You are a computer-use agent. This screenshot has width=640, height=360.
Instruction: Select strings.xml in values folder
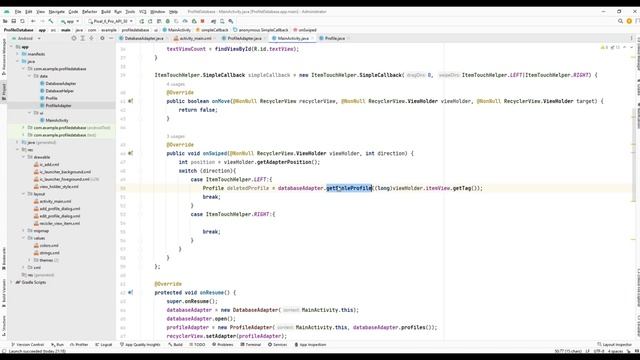coord(47,253)
